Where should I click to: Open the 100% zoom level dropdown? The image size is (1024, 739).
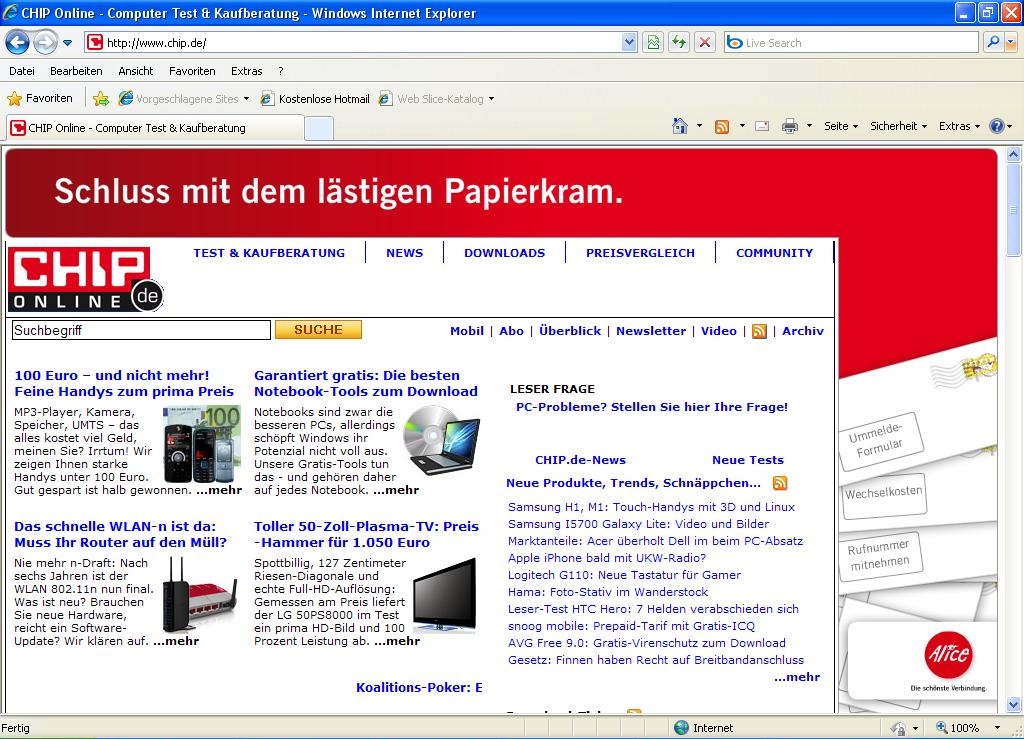click(x=997, y=728)
